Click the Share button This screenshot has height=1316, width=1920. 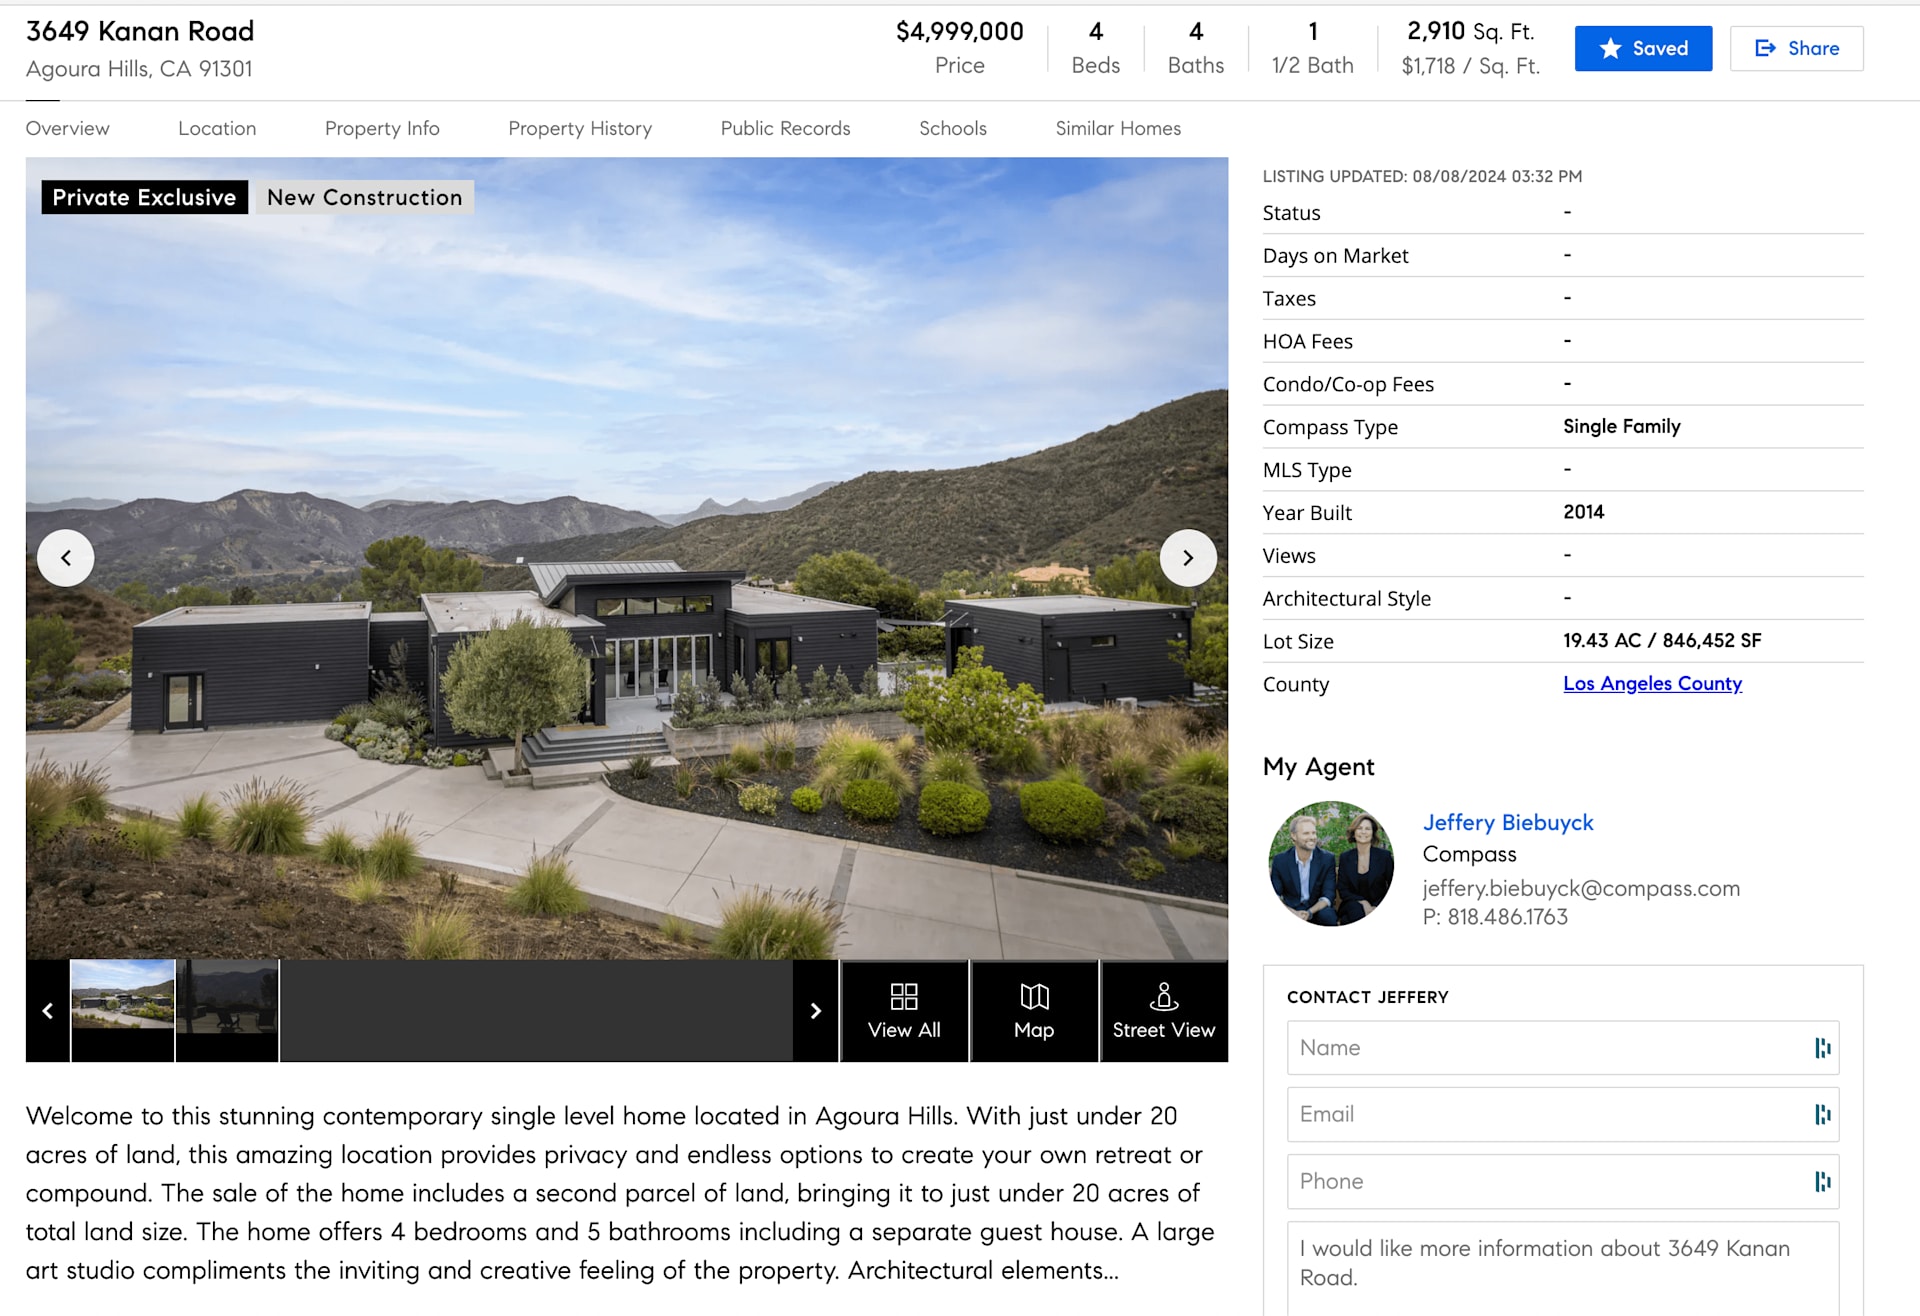click(1796, 48)
